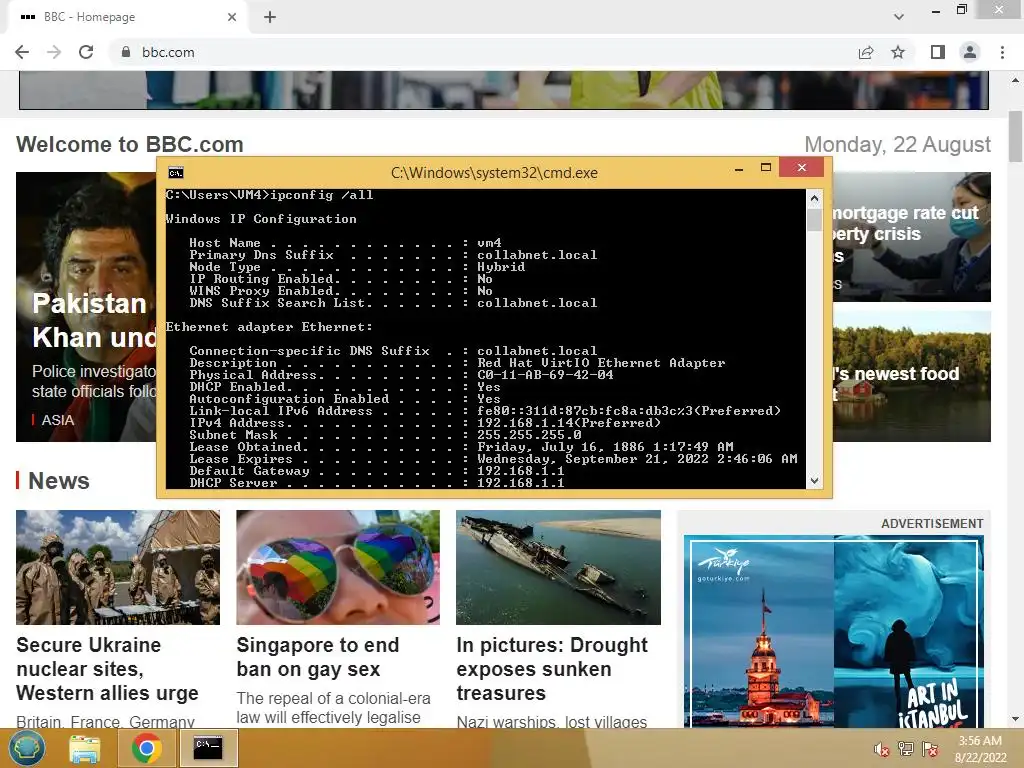Open the network tray icon
Image resolution: width=1024 pixels, height=768 pixels.
(x=906, y=749)
